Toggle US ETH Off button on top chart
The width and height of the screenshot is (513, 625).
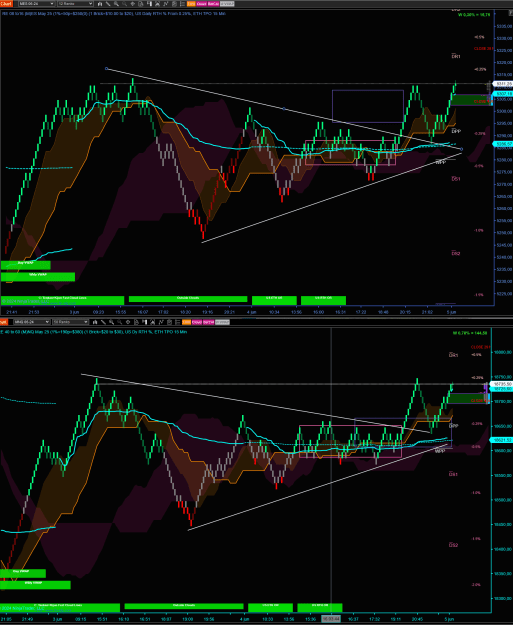point(275,299)
